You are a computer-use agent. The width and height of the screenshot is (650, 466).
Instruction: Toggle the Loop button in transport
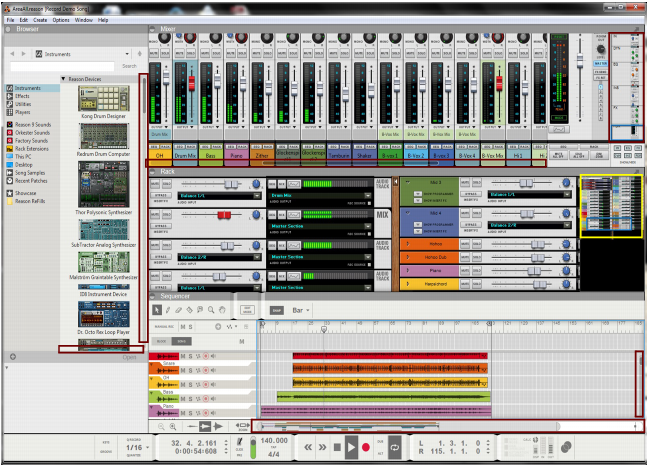[394, 447]
